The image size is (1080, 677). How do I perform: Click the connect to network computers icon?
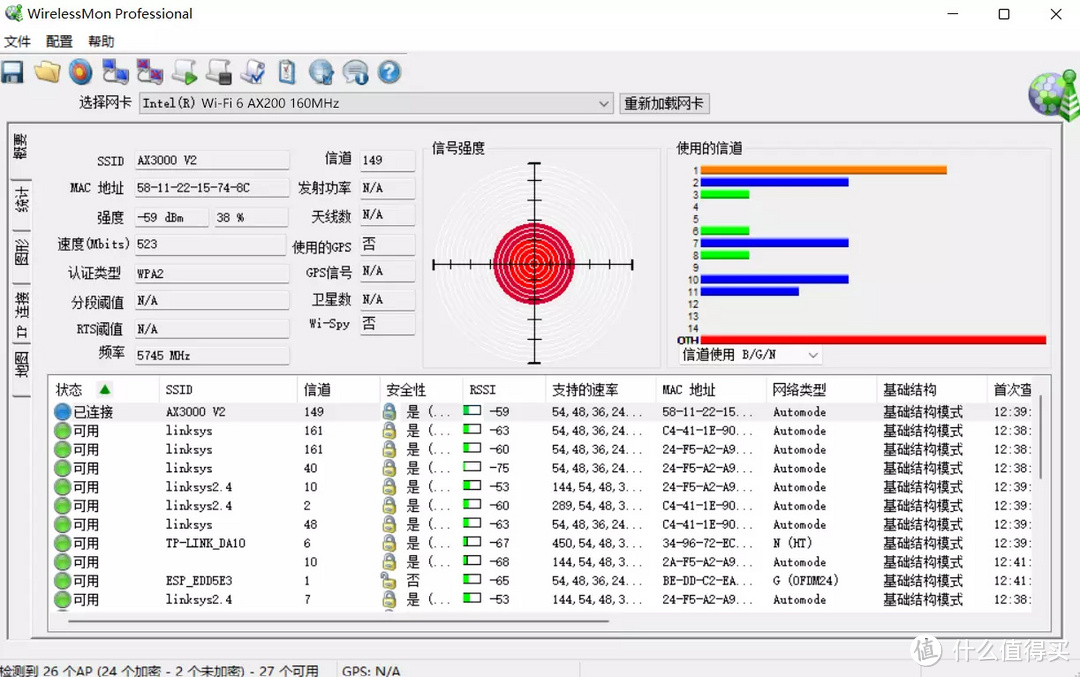pos(116,72)
